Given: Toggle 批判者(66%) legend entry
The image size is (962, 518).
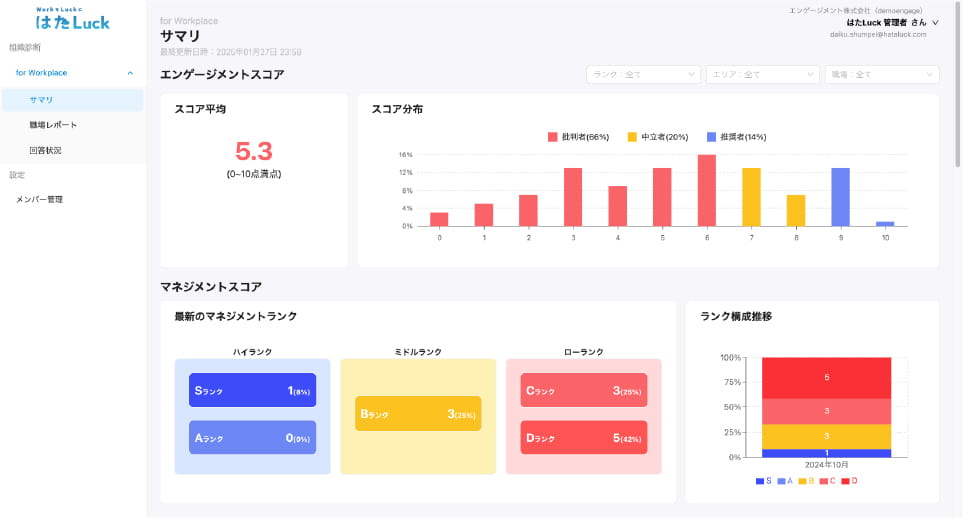Looking at the screenshot, I should click(578, 137).
